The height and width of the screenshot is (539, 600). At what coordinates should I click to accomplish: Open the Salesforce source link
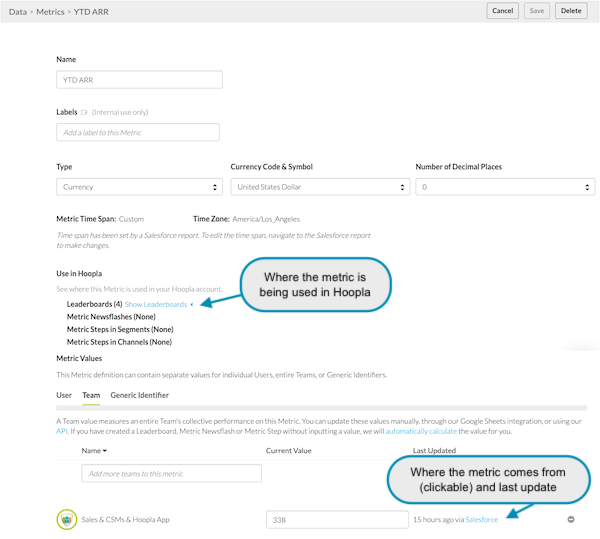click(481, 519)
